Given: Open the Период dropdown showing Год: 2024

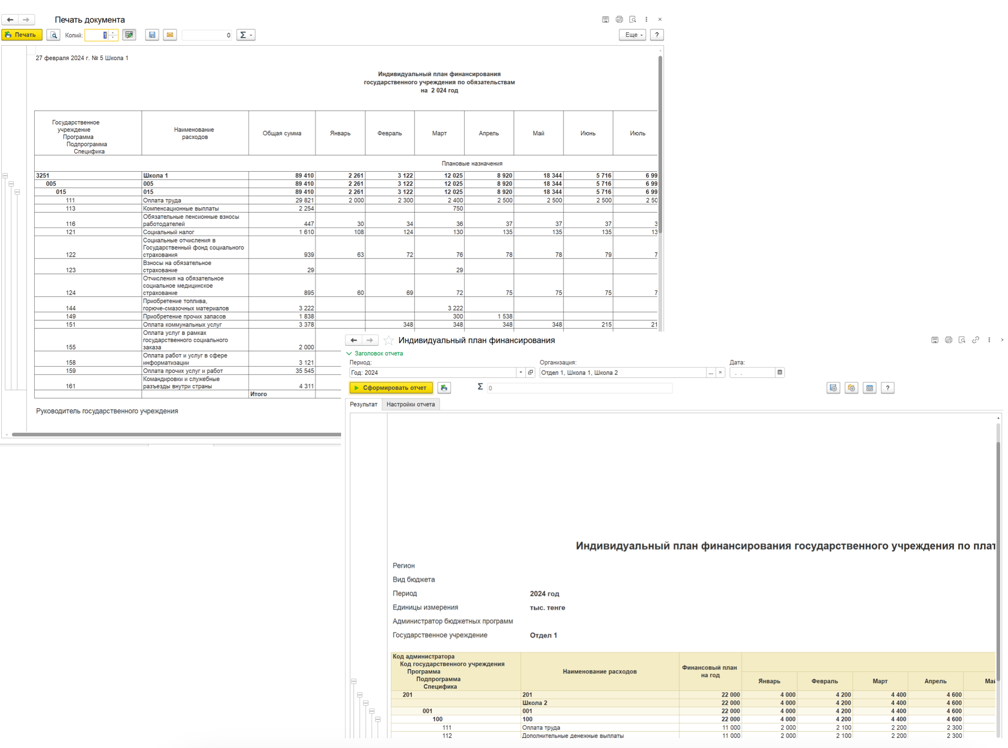Looking at the screenshot, I should 521,373.
